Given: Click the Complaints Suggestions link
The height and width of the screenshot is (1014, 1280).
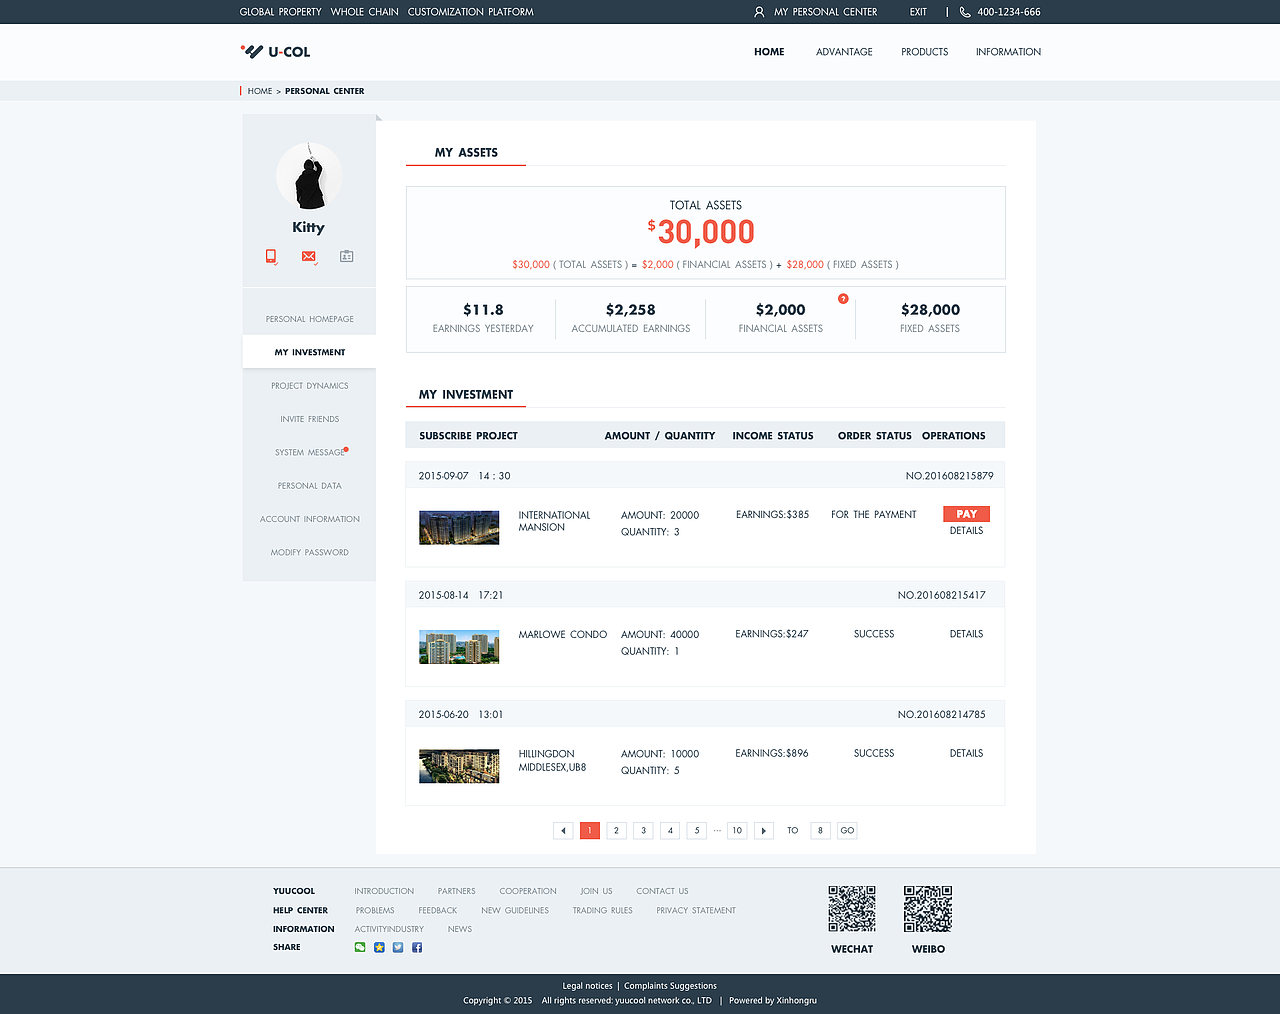Looking at the screenshot, I should pos(671,986).
